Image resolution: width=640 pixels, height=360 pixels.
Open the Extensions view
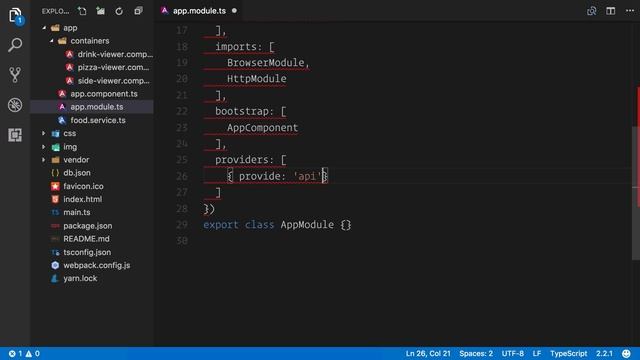(15, 135)
